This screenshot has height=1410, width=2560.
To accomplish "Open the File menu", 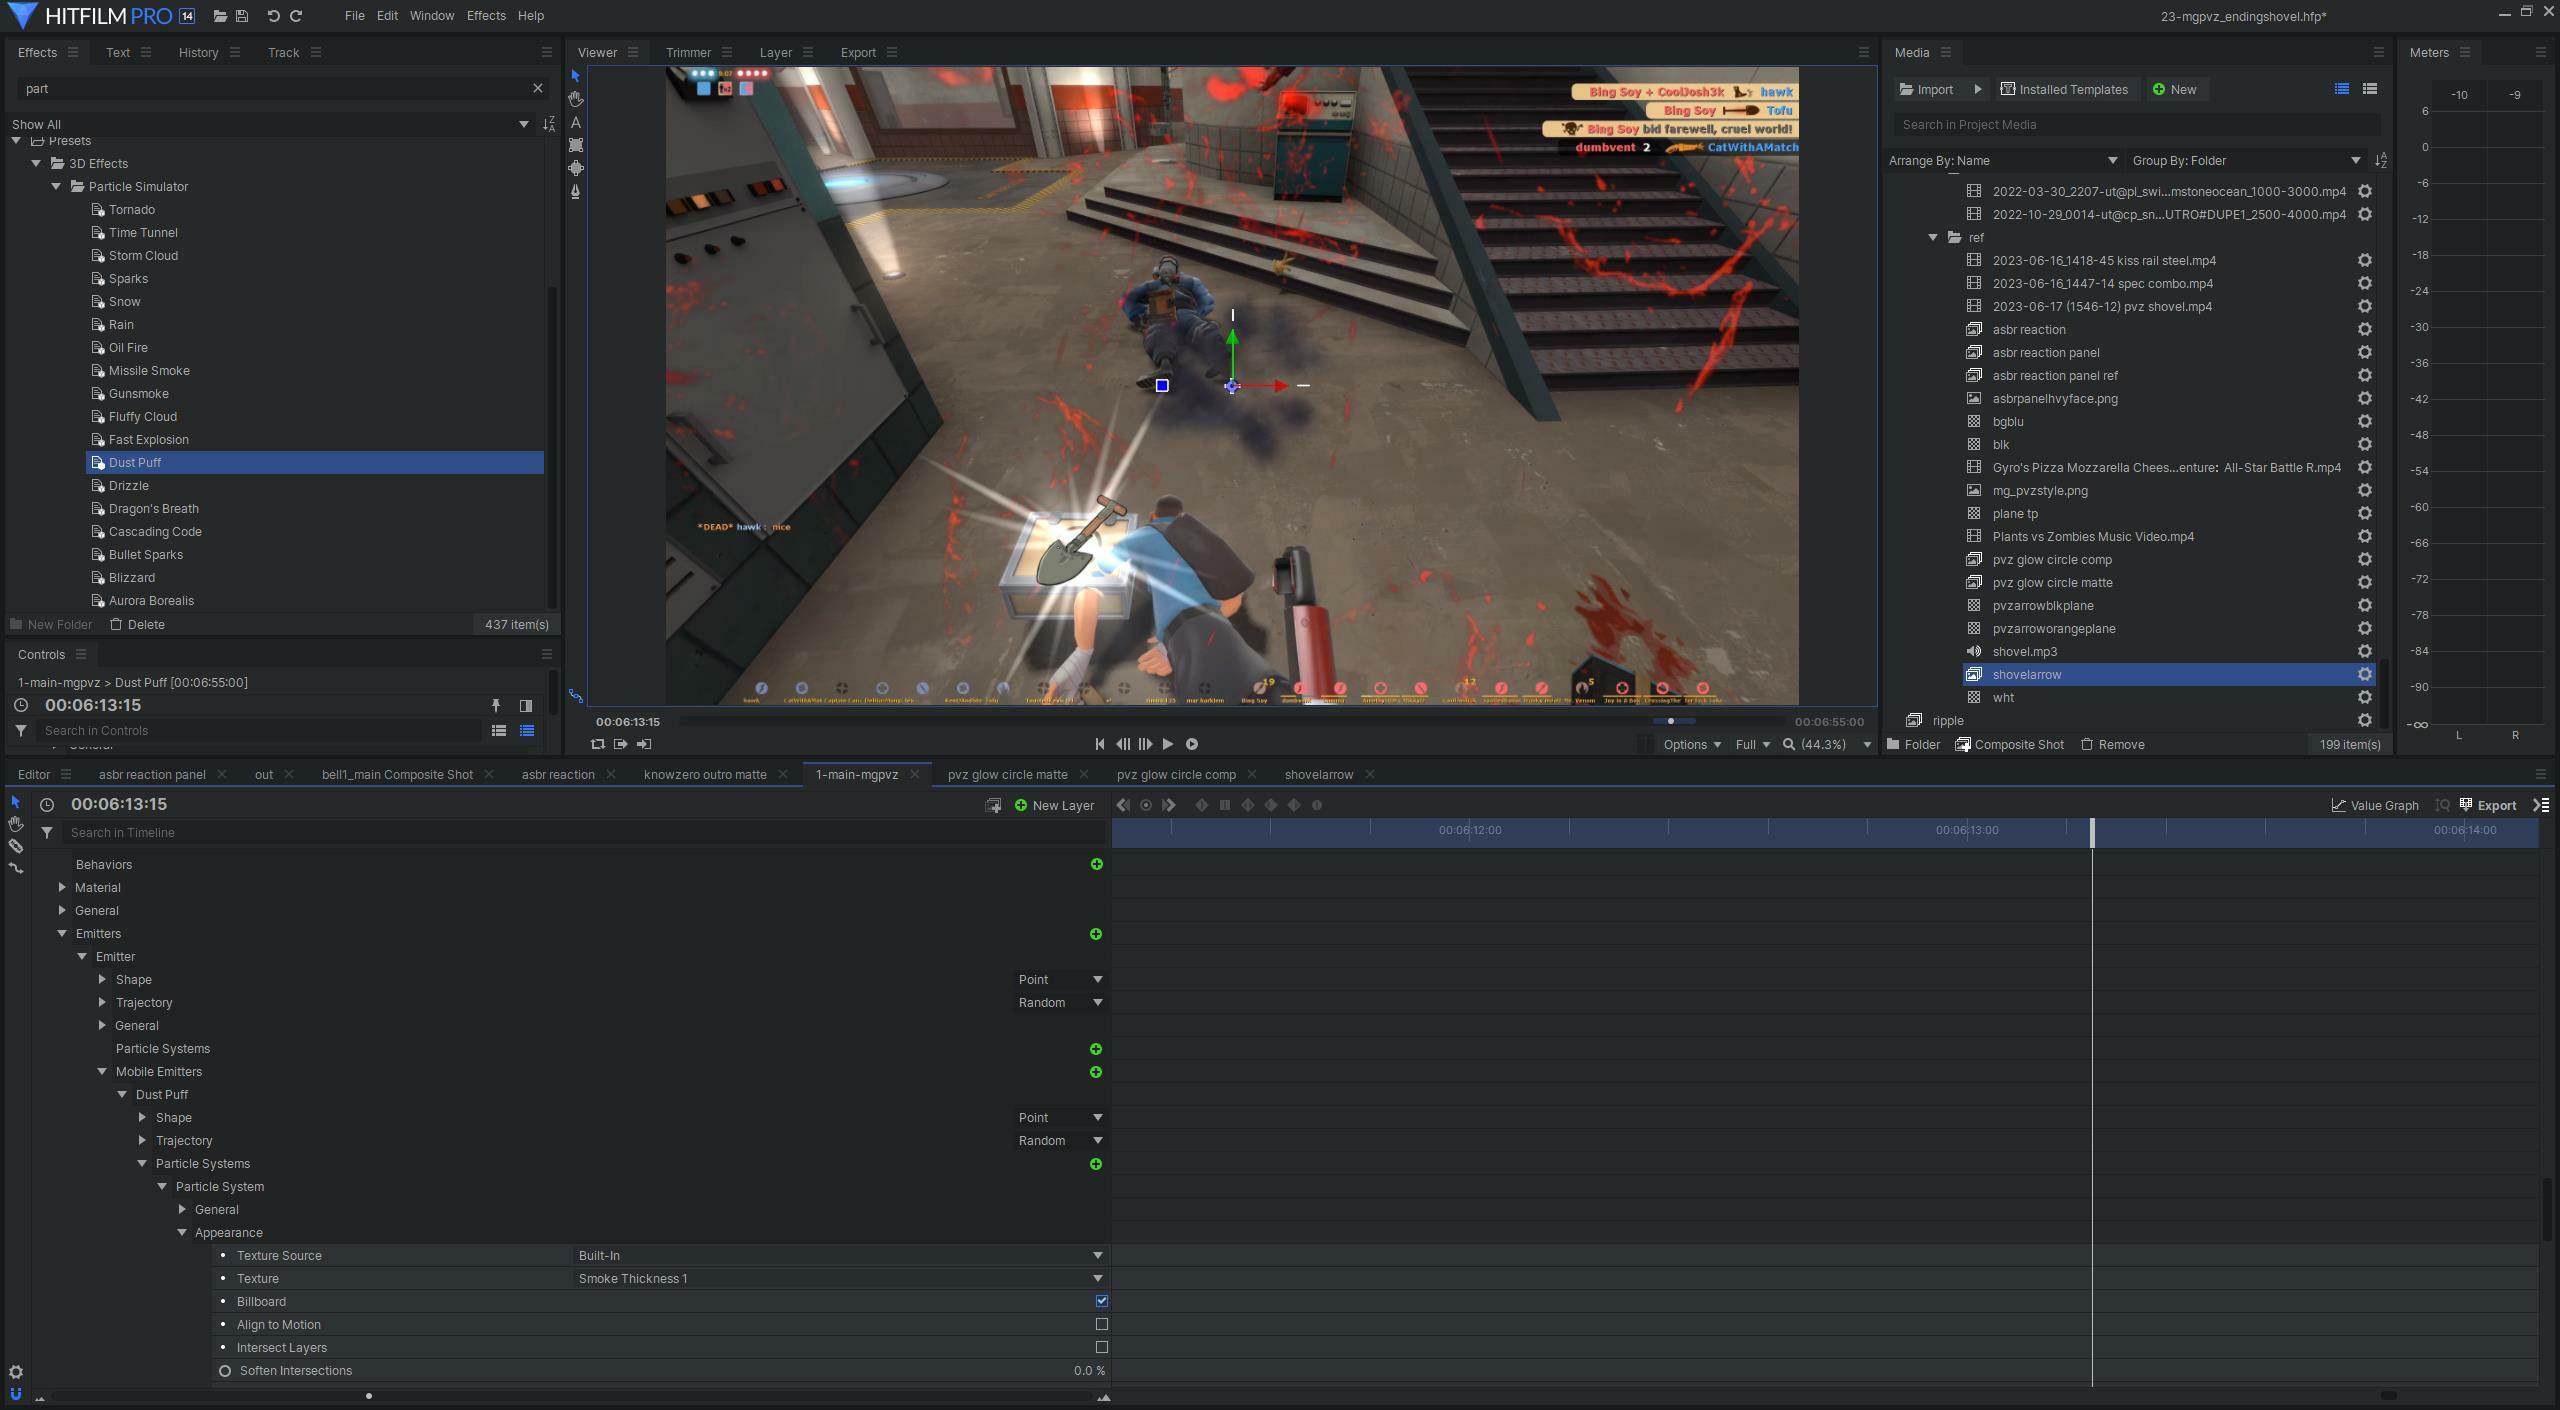I will 354,16.
